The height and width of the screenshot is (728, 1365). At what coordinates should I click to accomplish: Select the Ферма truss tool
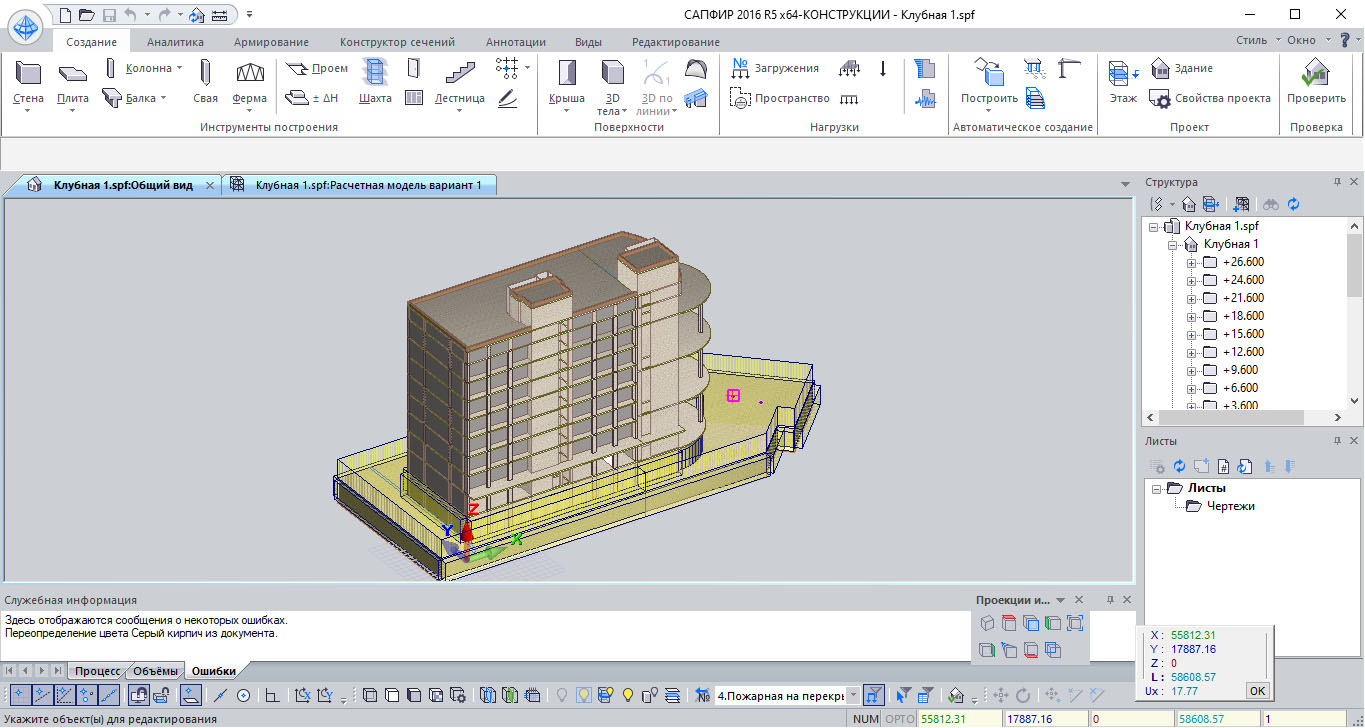249,82
